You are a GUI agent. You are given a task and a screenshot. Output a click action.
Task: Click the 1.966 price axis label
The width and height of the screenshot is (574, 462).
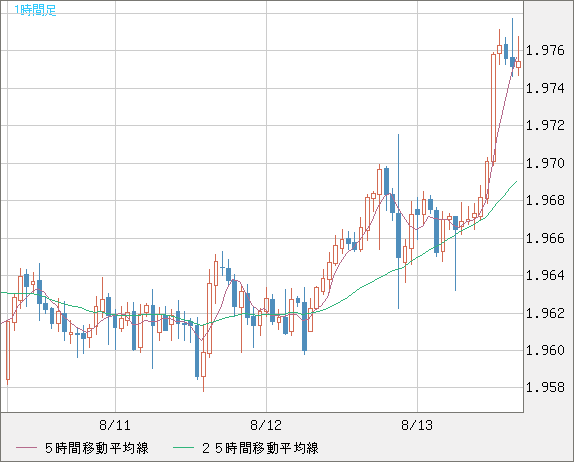pyautogui.click(x=545, y=238)
